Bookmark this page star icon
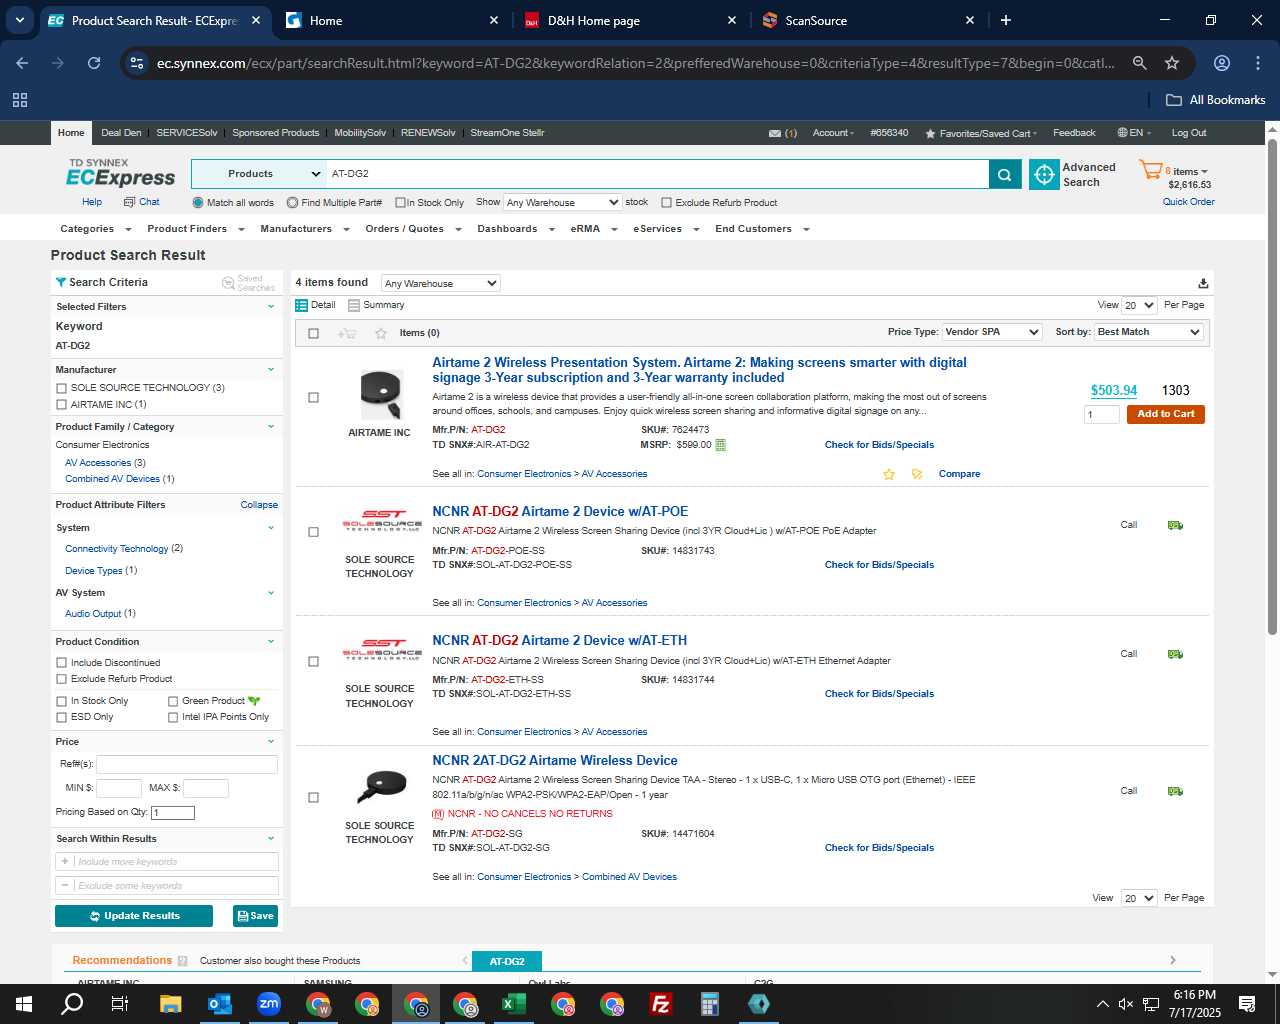The width and height of the screenshot is (1280, 1024). tap(1172, 63)
